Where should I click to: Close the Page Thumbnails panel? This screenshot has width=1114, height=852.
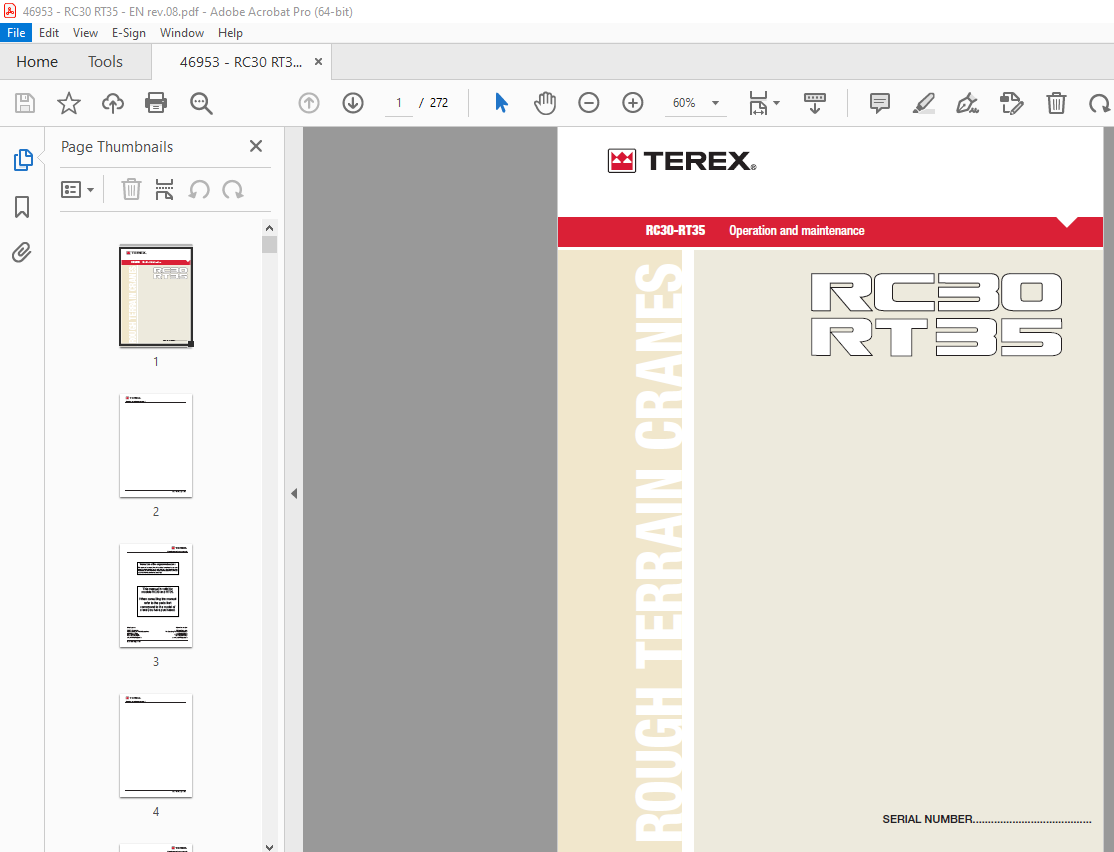point(256,146)
